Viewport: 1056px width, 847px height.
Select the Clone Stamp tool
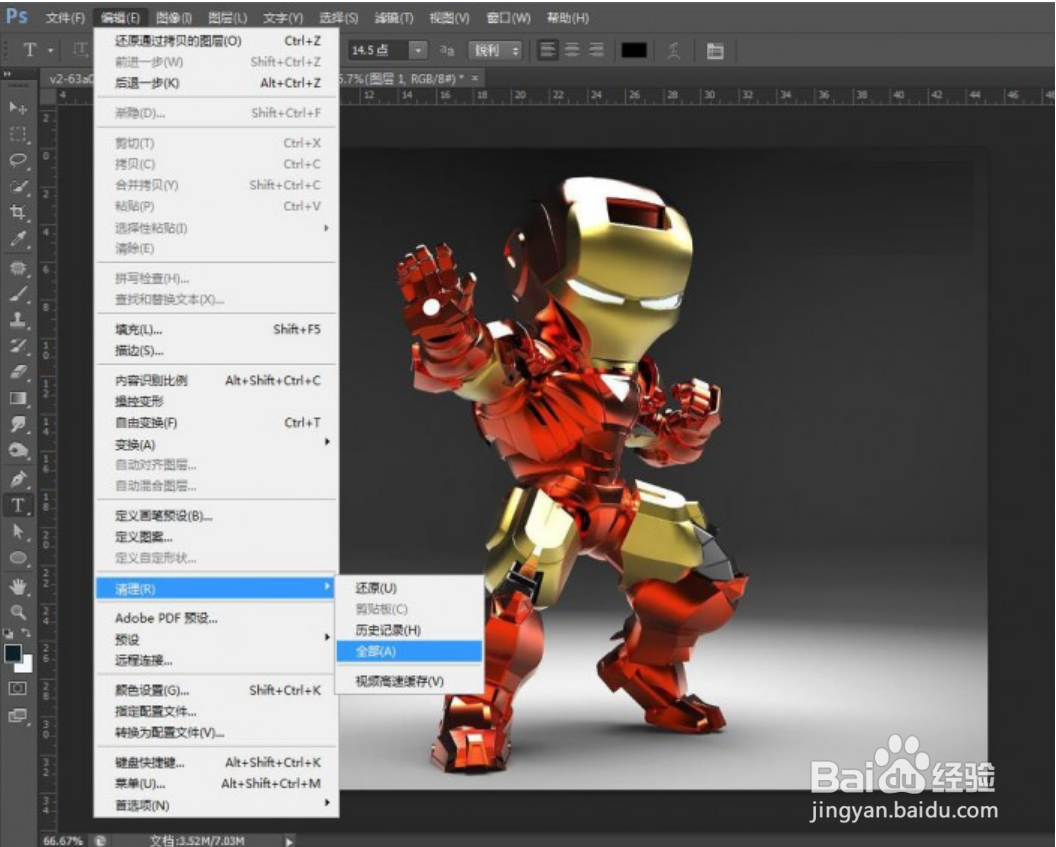pyautogui.click(x=18, y=320)
